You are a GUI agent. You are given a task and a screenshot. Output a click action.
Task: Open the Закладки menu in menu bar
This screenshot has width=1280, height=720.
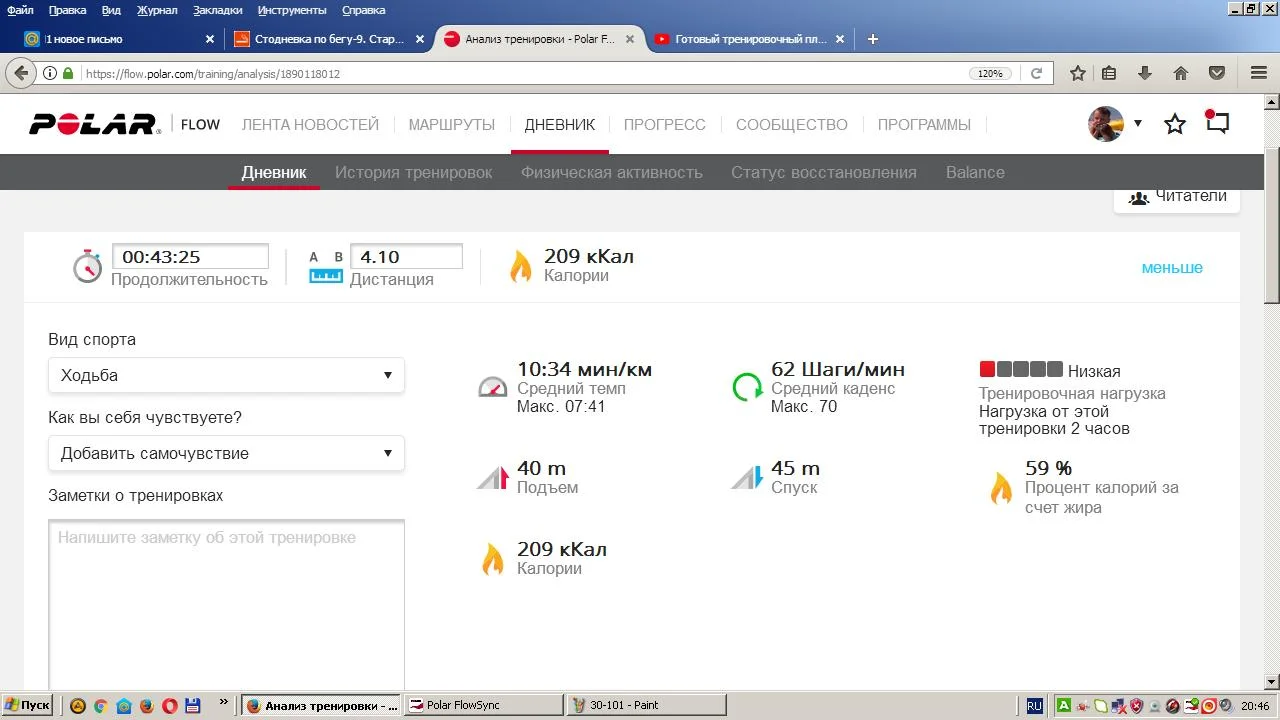tap(217, 10)
